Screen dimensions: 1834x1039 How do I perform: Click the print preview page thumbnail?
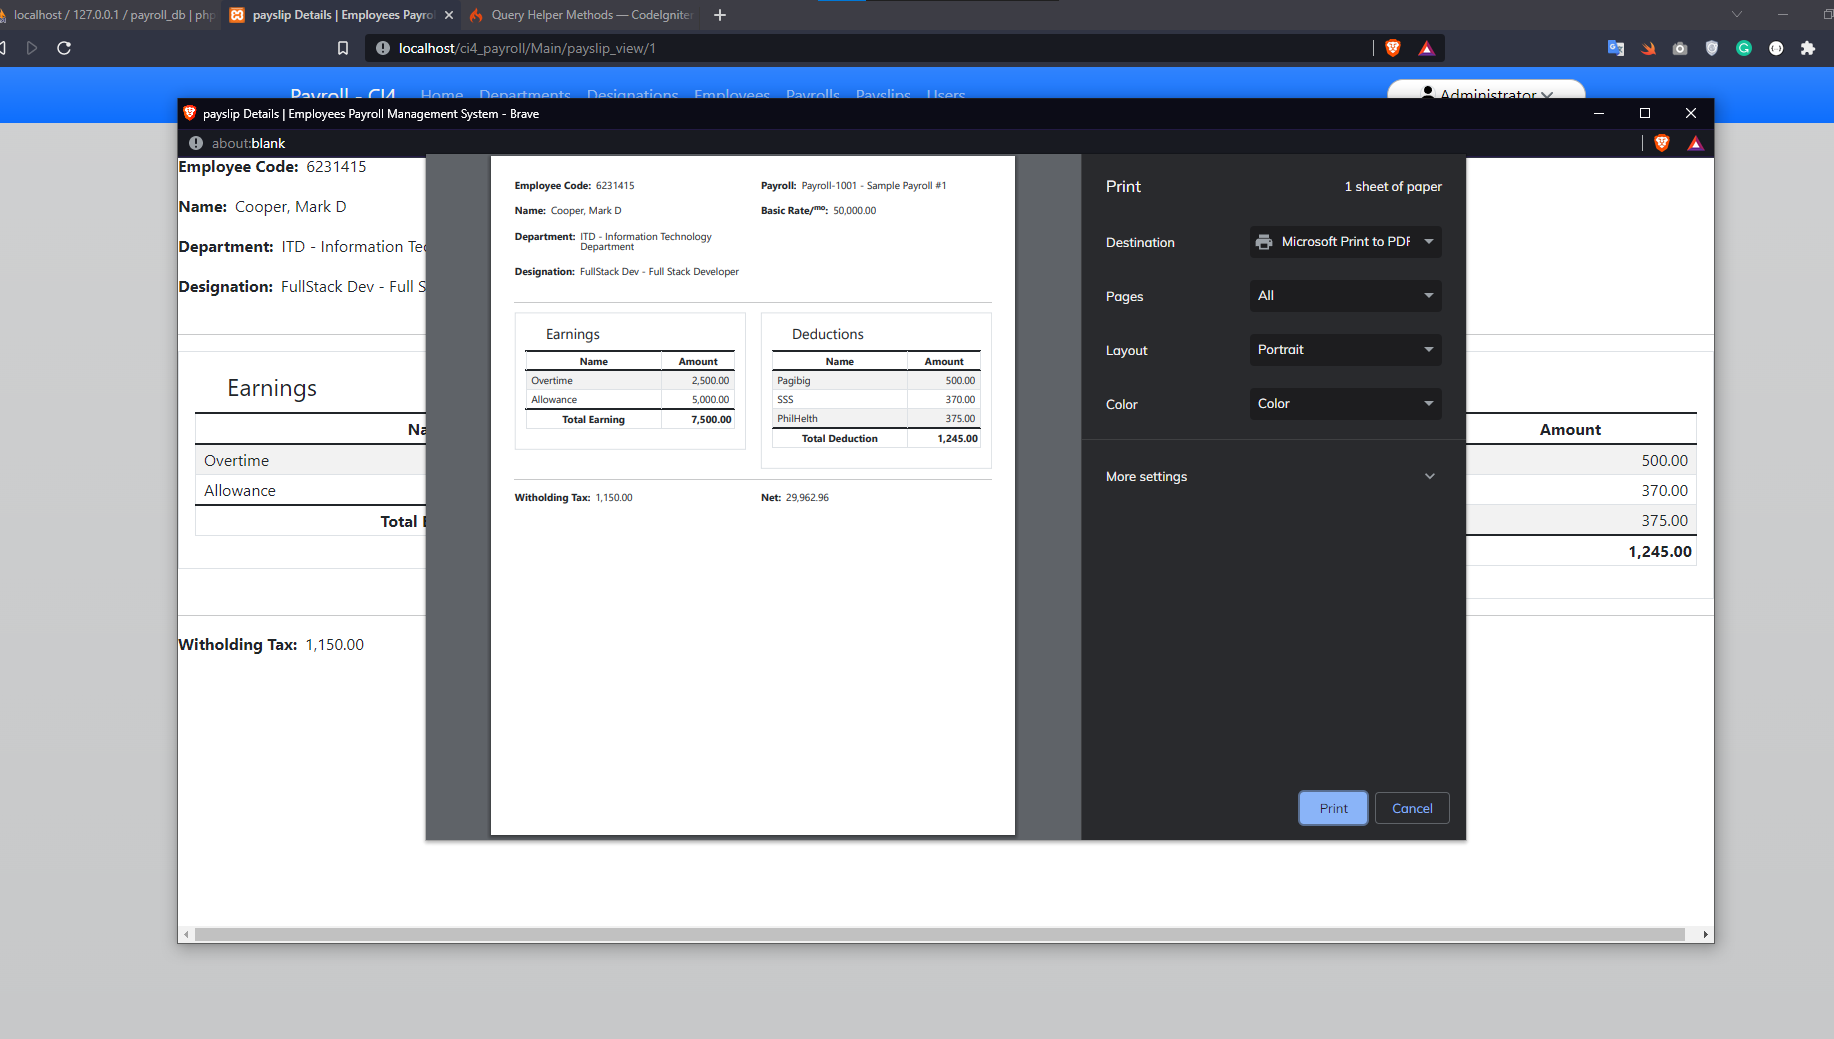tap(752, 495)
